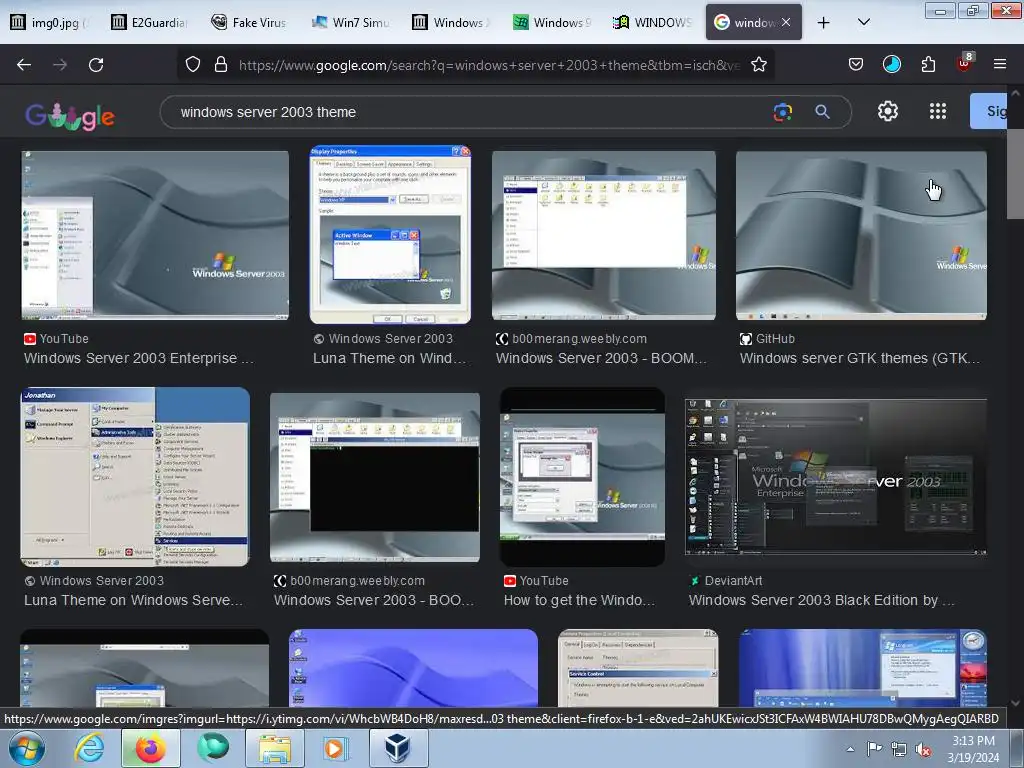The image size is (1024, 768).
Task: Open the green globe browser taskbar icon
Action: tap(213, 748)
